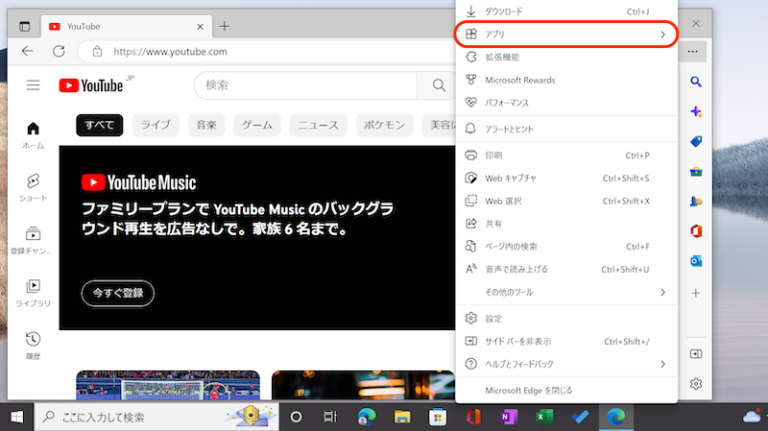Open sidebar shopping tag icon
This screenshot has width=768, height=431.
click(x=696, y=142)
